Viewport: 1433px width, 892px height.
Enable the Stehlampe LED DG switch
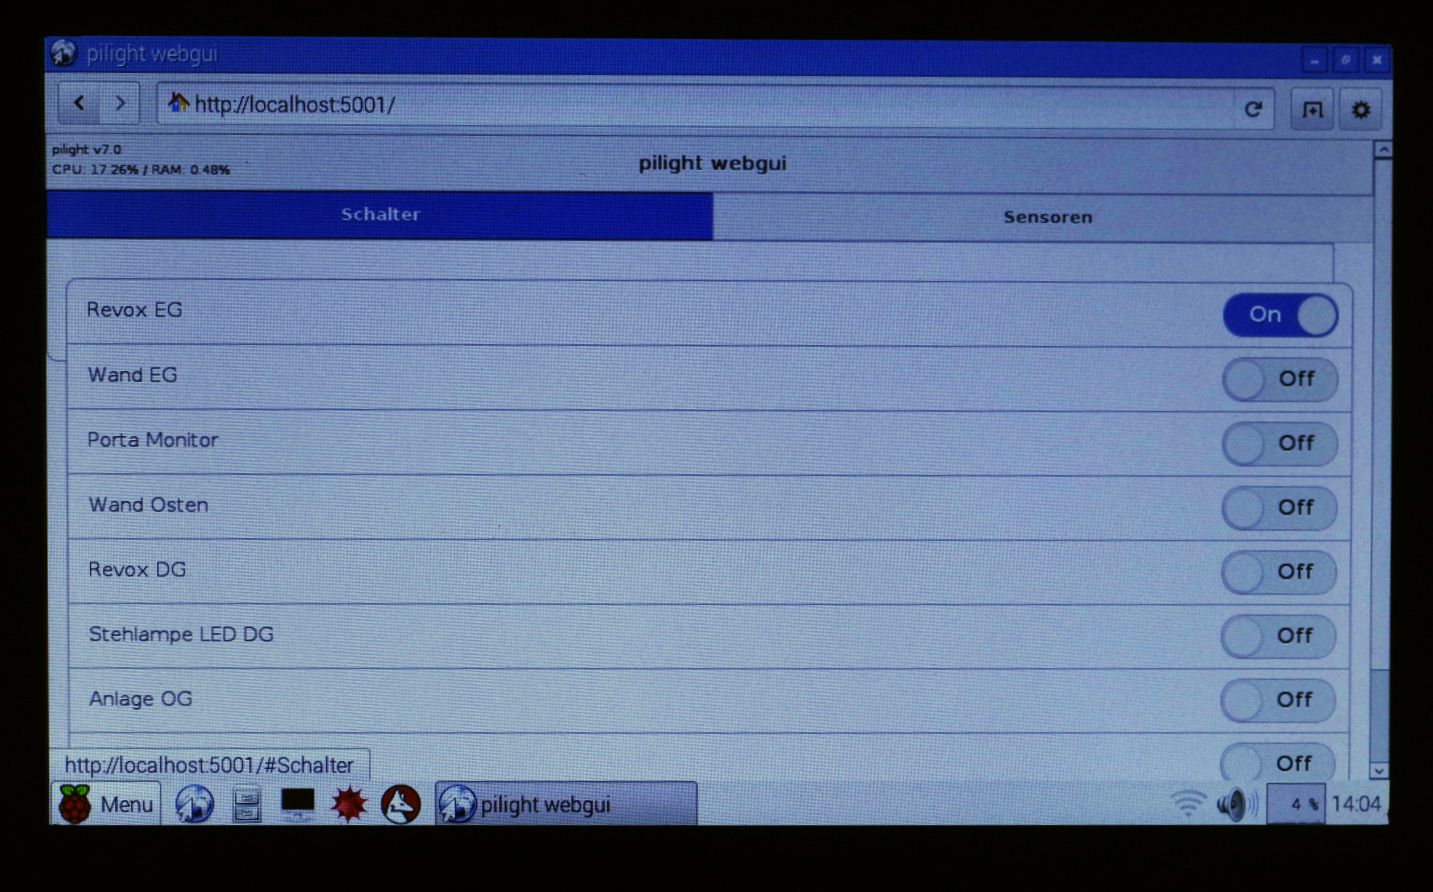1278,636
